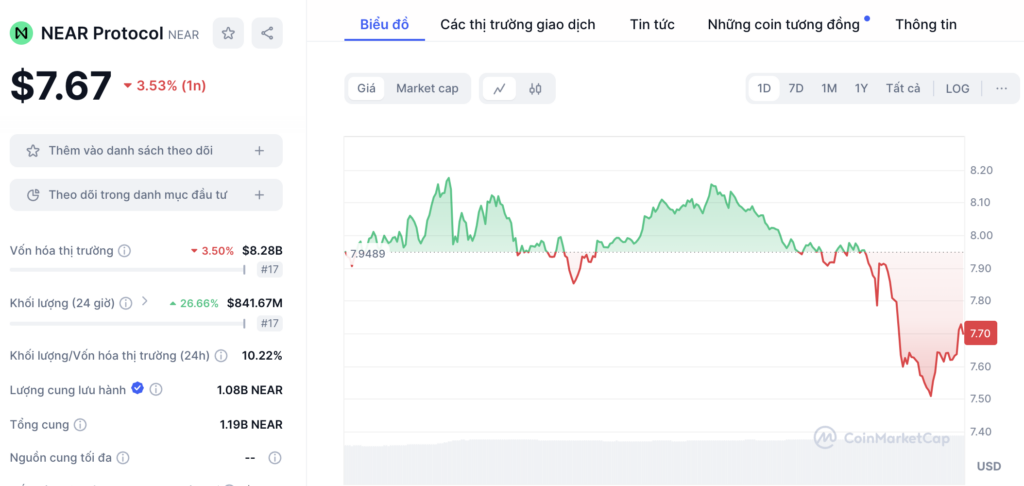Toggle chart to Market cap view

coord(427,89)
